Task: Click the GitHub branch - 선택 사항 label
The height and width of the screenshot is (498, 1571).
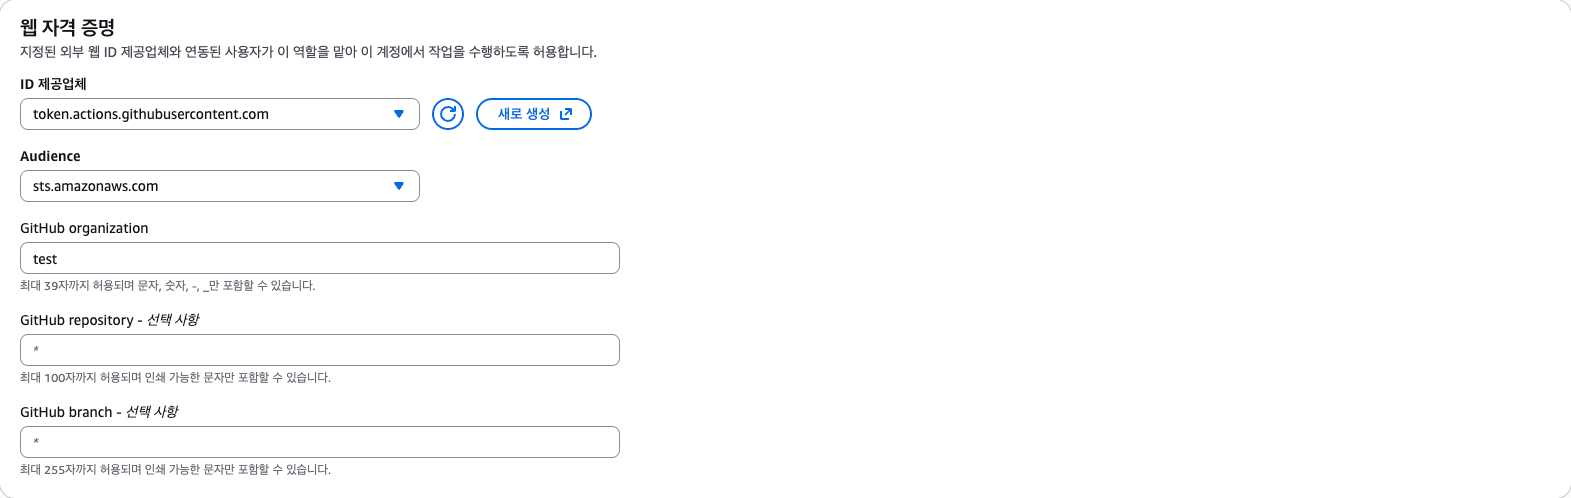Action: coord(99,412)
